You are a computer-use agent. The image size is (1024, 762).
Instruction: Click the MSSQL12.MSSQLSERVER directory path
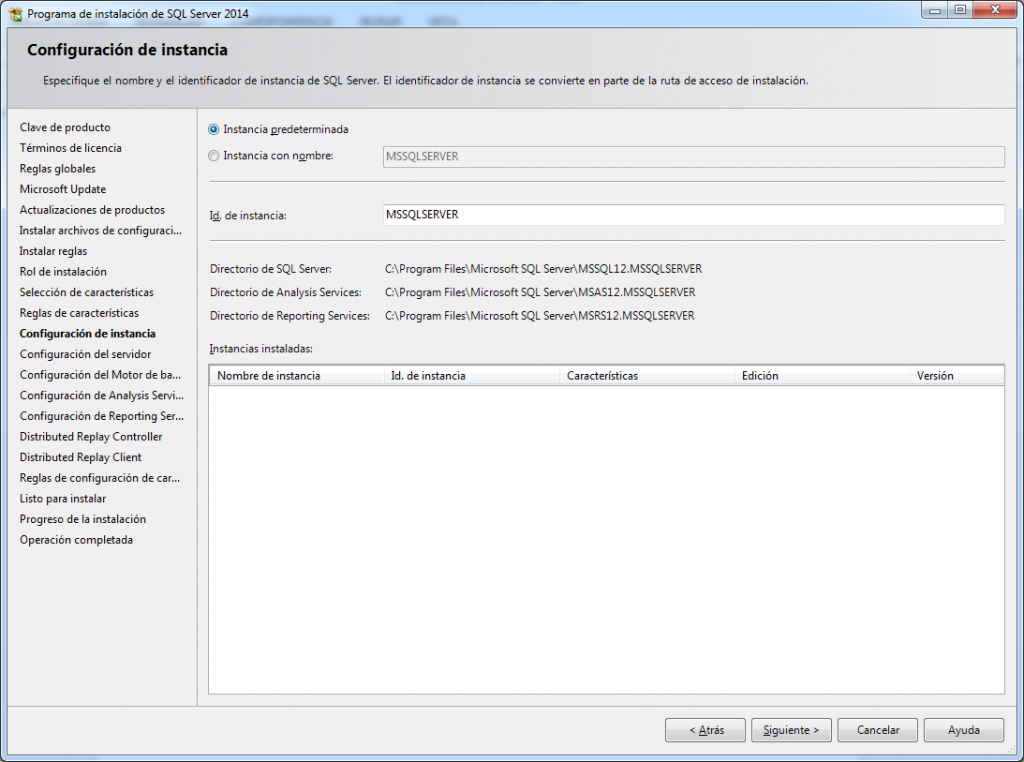[x=543, y=269]
